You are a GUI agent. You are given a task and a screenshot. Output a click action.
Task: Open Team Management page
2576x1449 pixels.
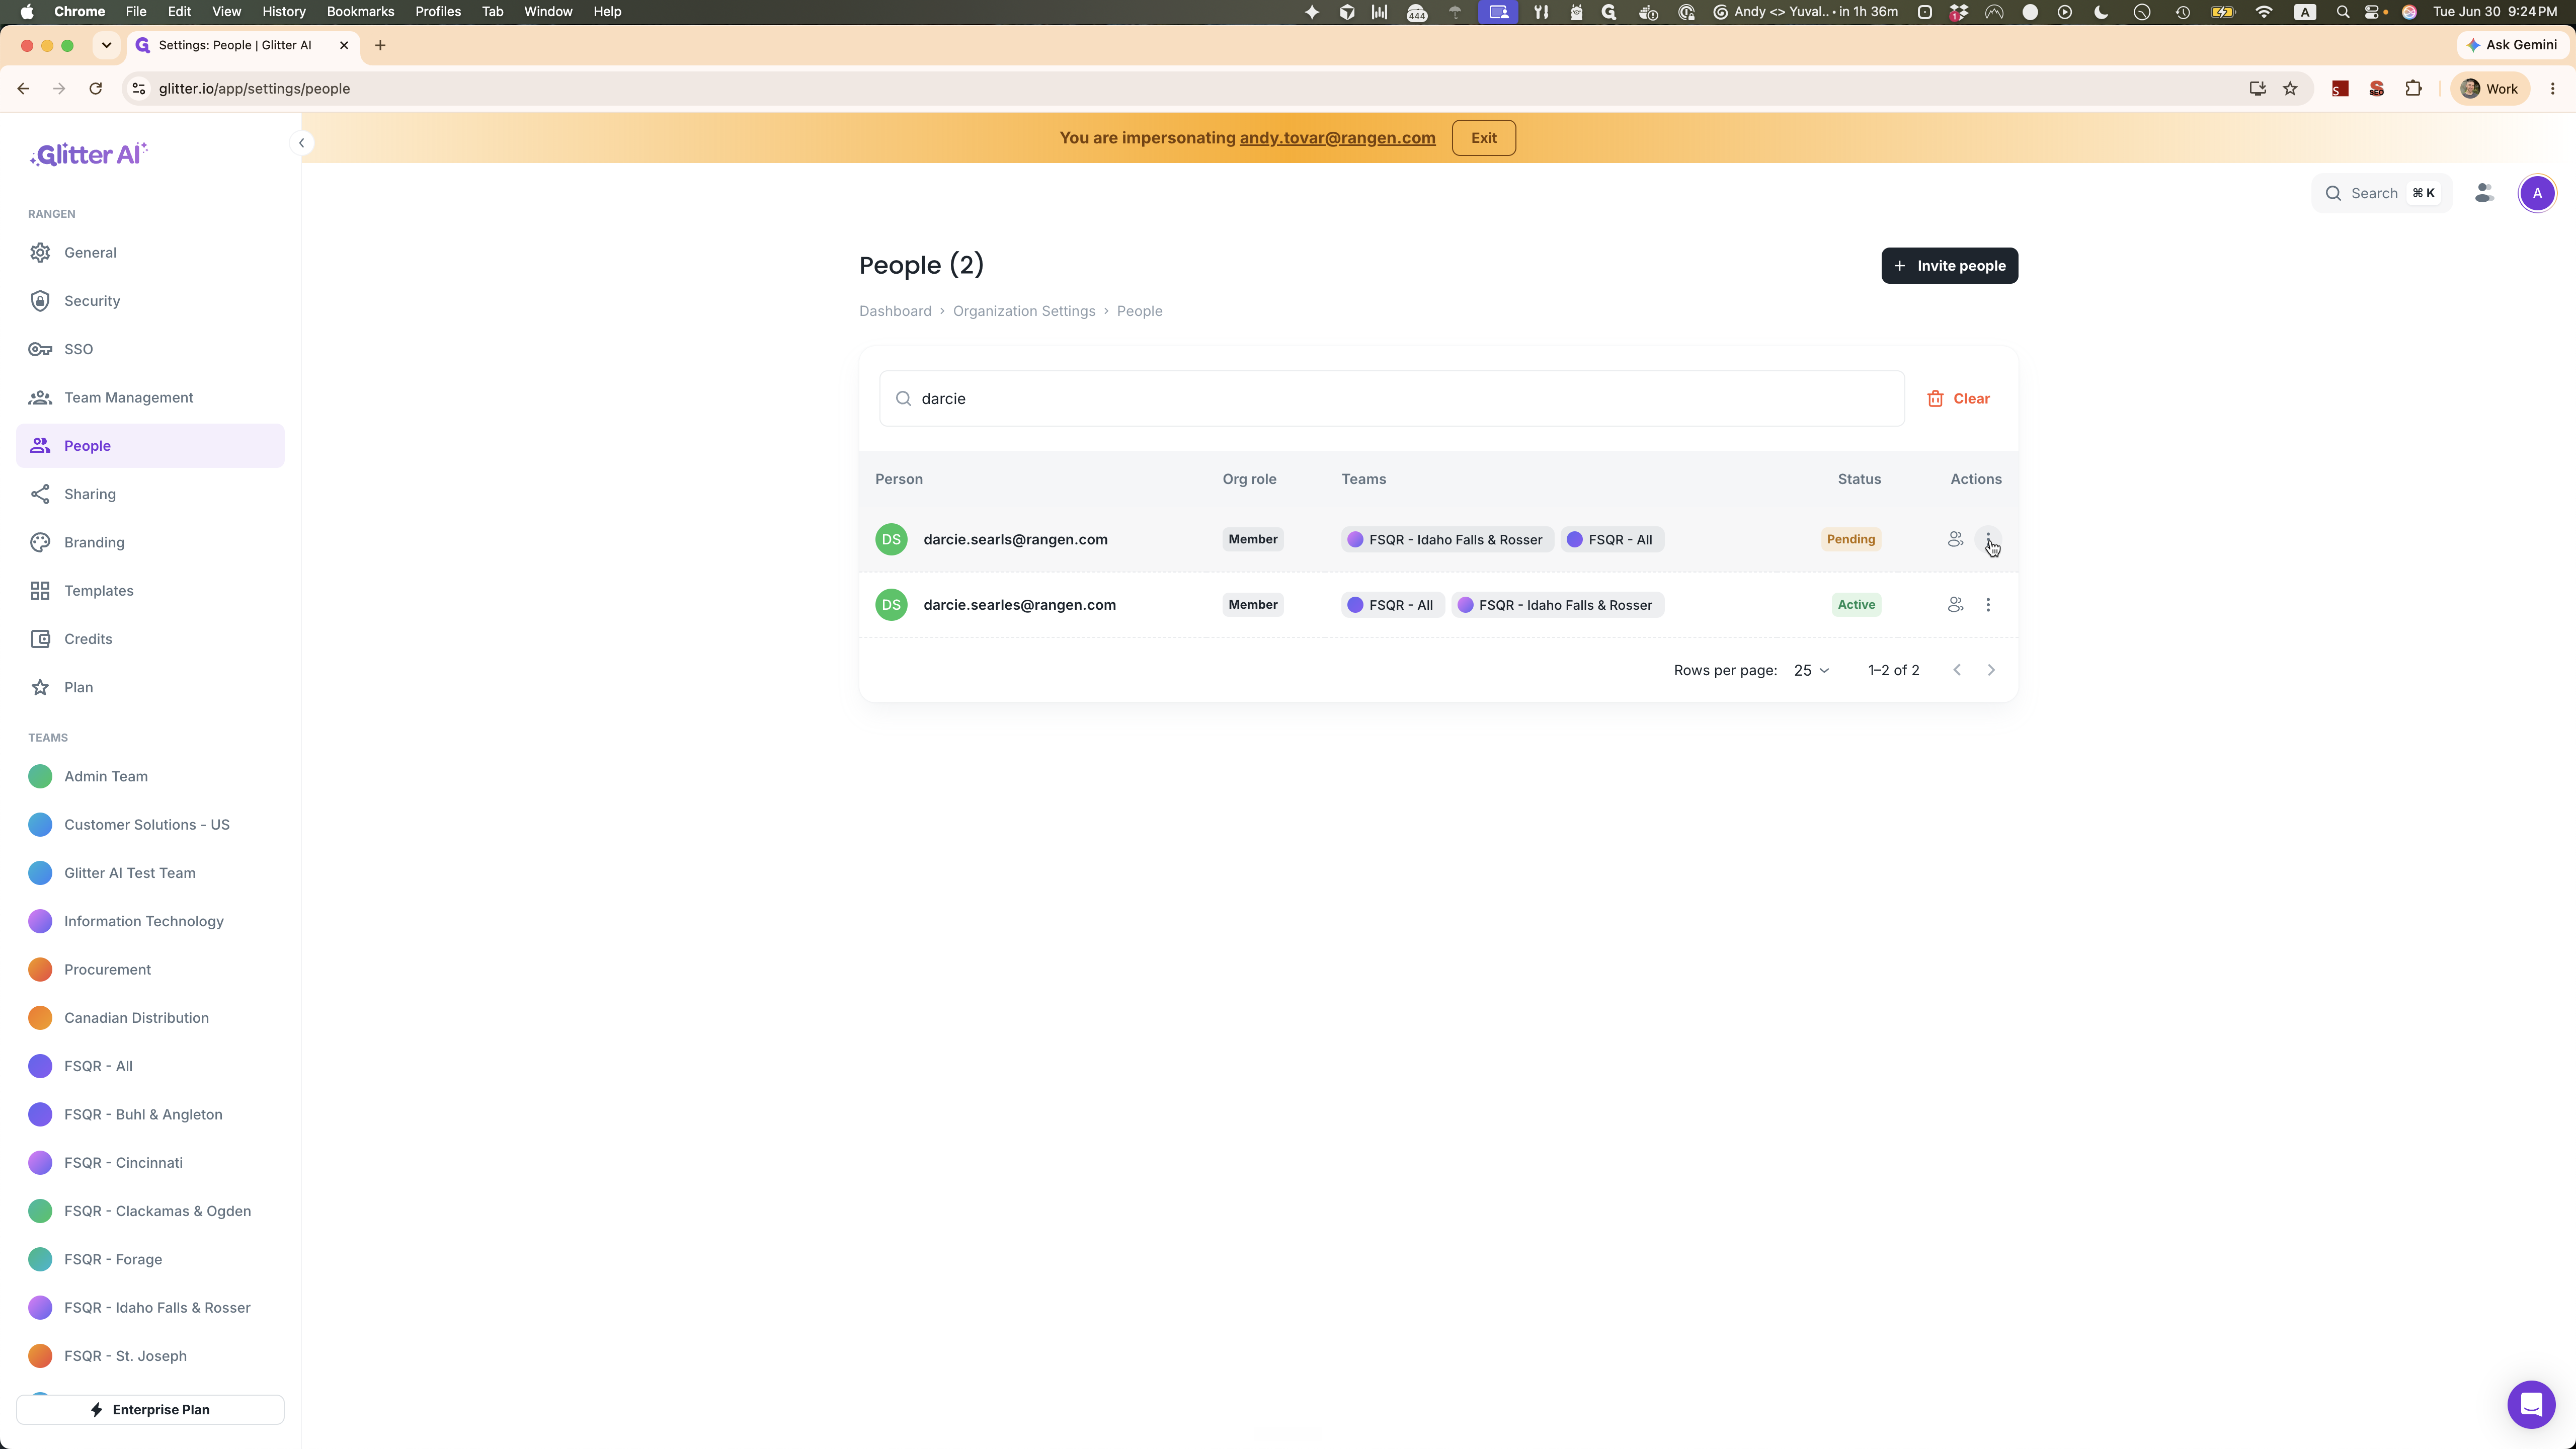tap(150, 398)
